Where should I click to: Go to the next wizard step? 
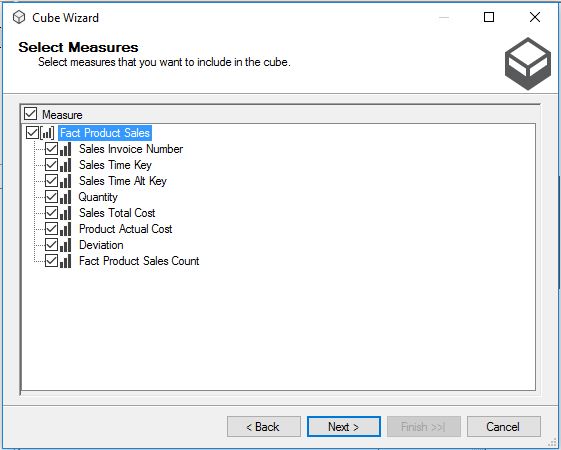pos(343,426)
